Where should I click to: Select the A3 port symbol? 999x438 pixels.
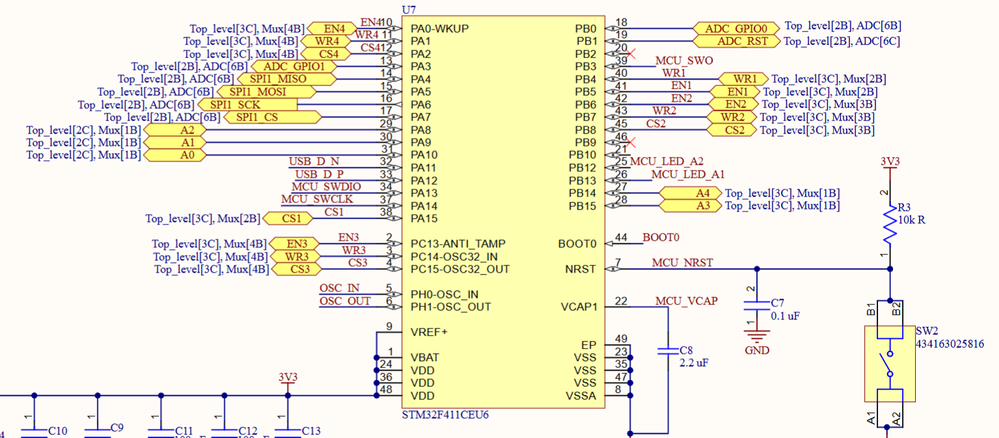click(690, 206)
